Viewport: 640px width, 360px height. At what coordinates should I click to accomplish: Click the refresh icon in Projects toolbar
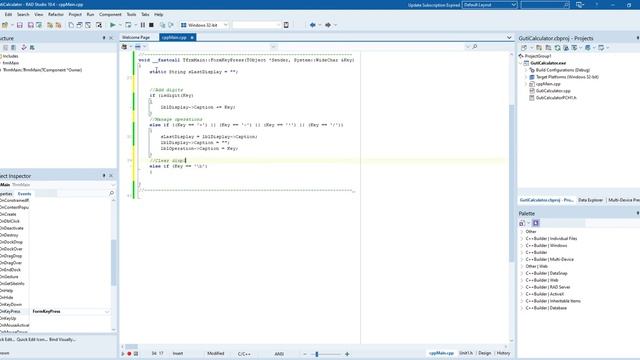557,48
